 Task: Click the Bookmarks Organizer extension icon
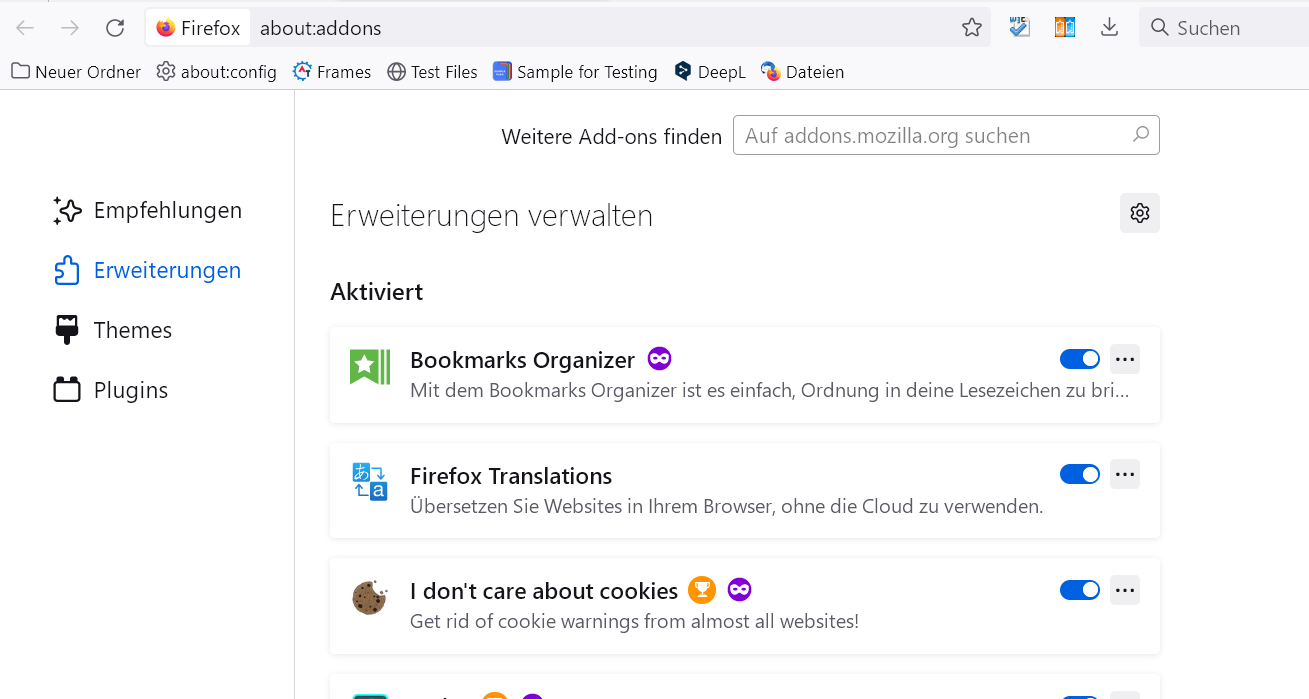[x=370, y=367]
